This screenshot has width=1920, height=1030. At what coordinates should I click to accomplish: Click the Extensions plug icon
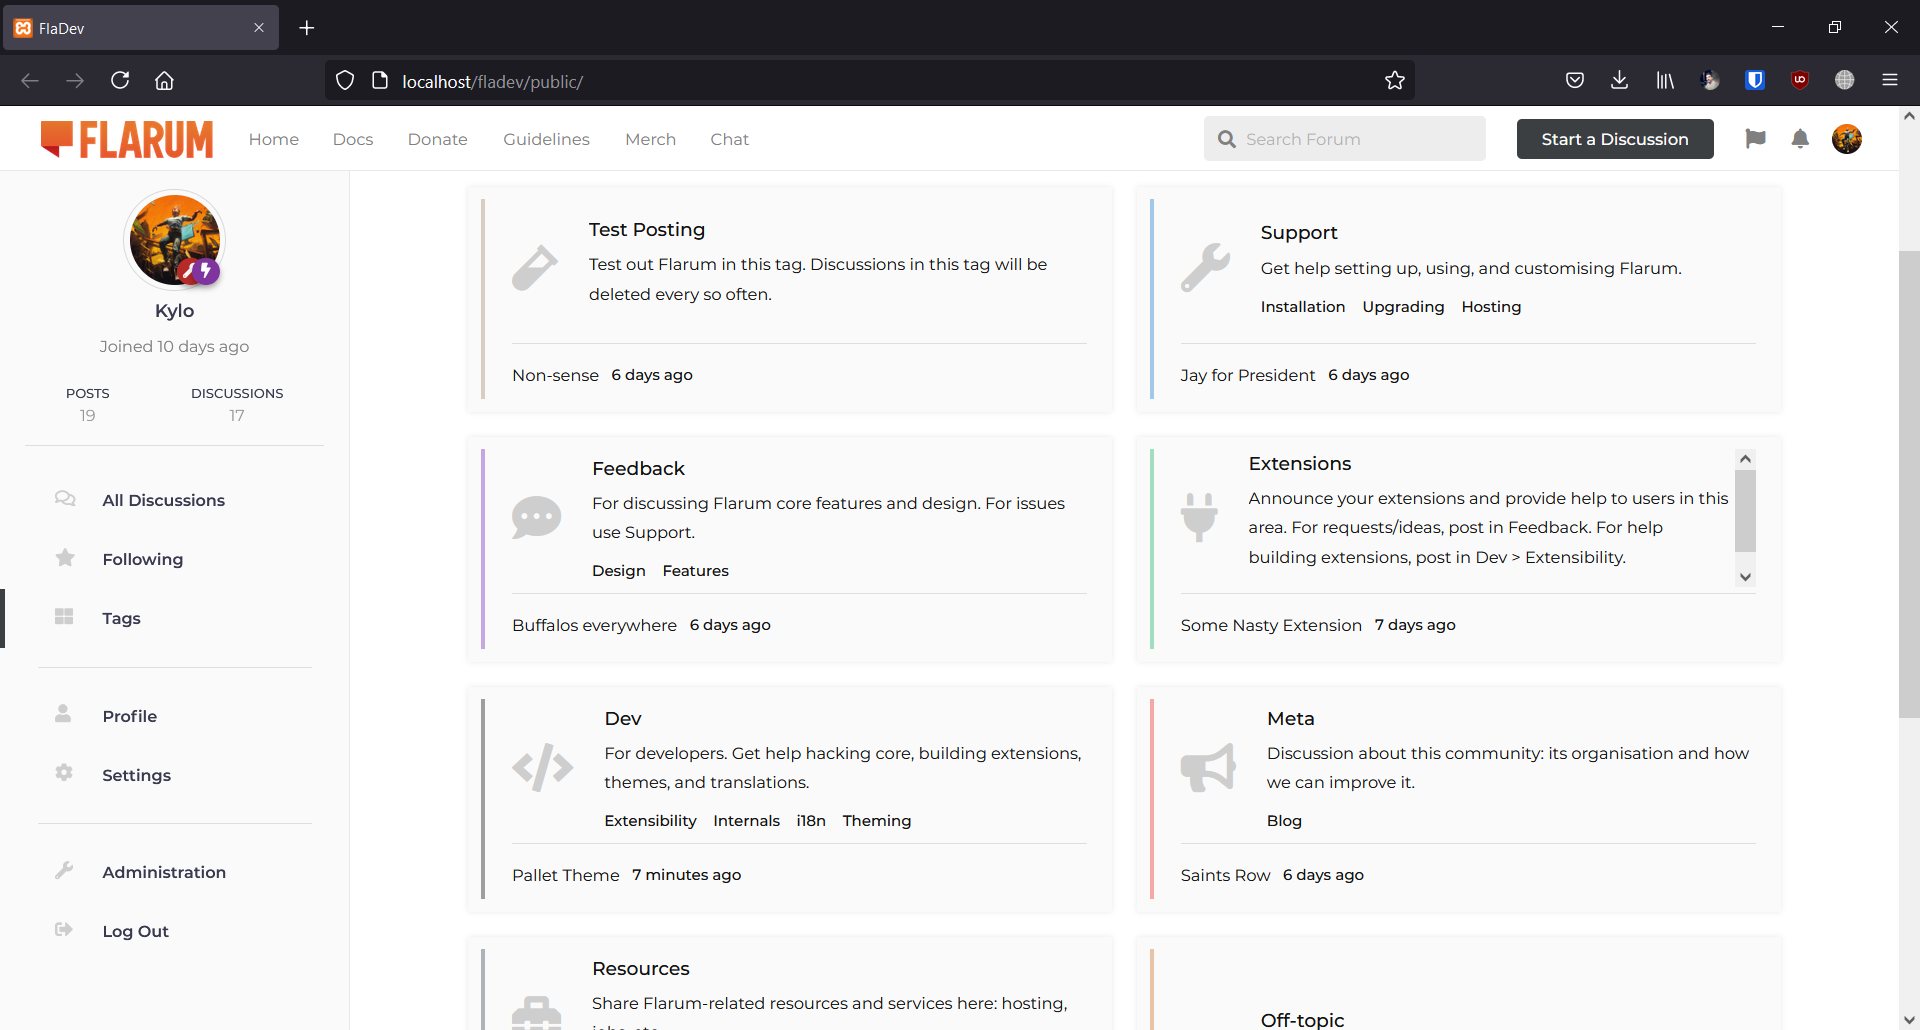point(1199,517)
